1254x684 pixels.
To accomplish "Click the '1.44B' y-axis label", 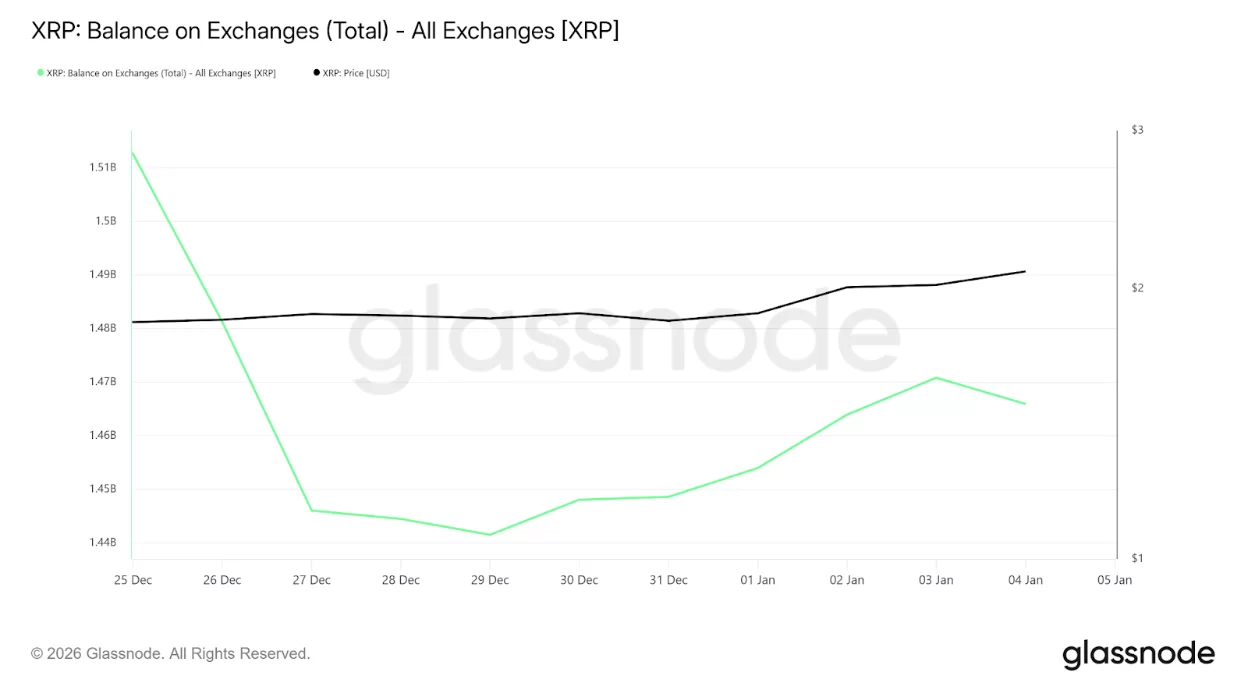I will pyautogui.click(x=103, y=543).
